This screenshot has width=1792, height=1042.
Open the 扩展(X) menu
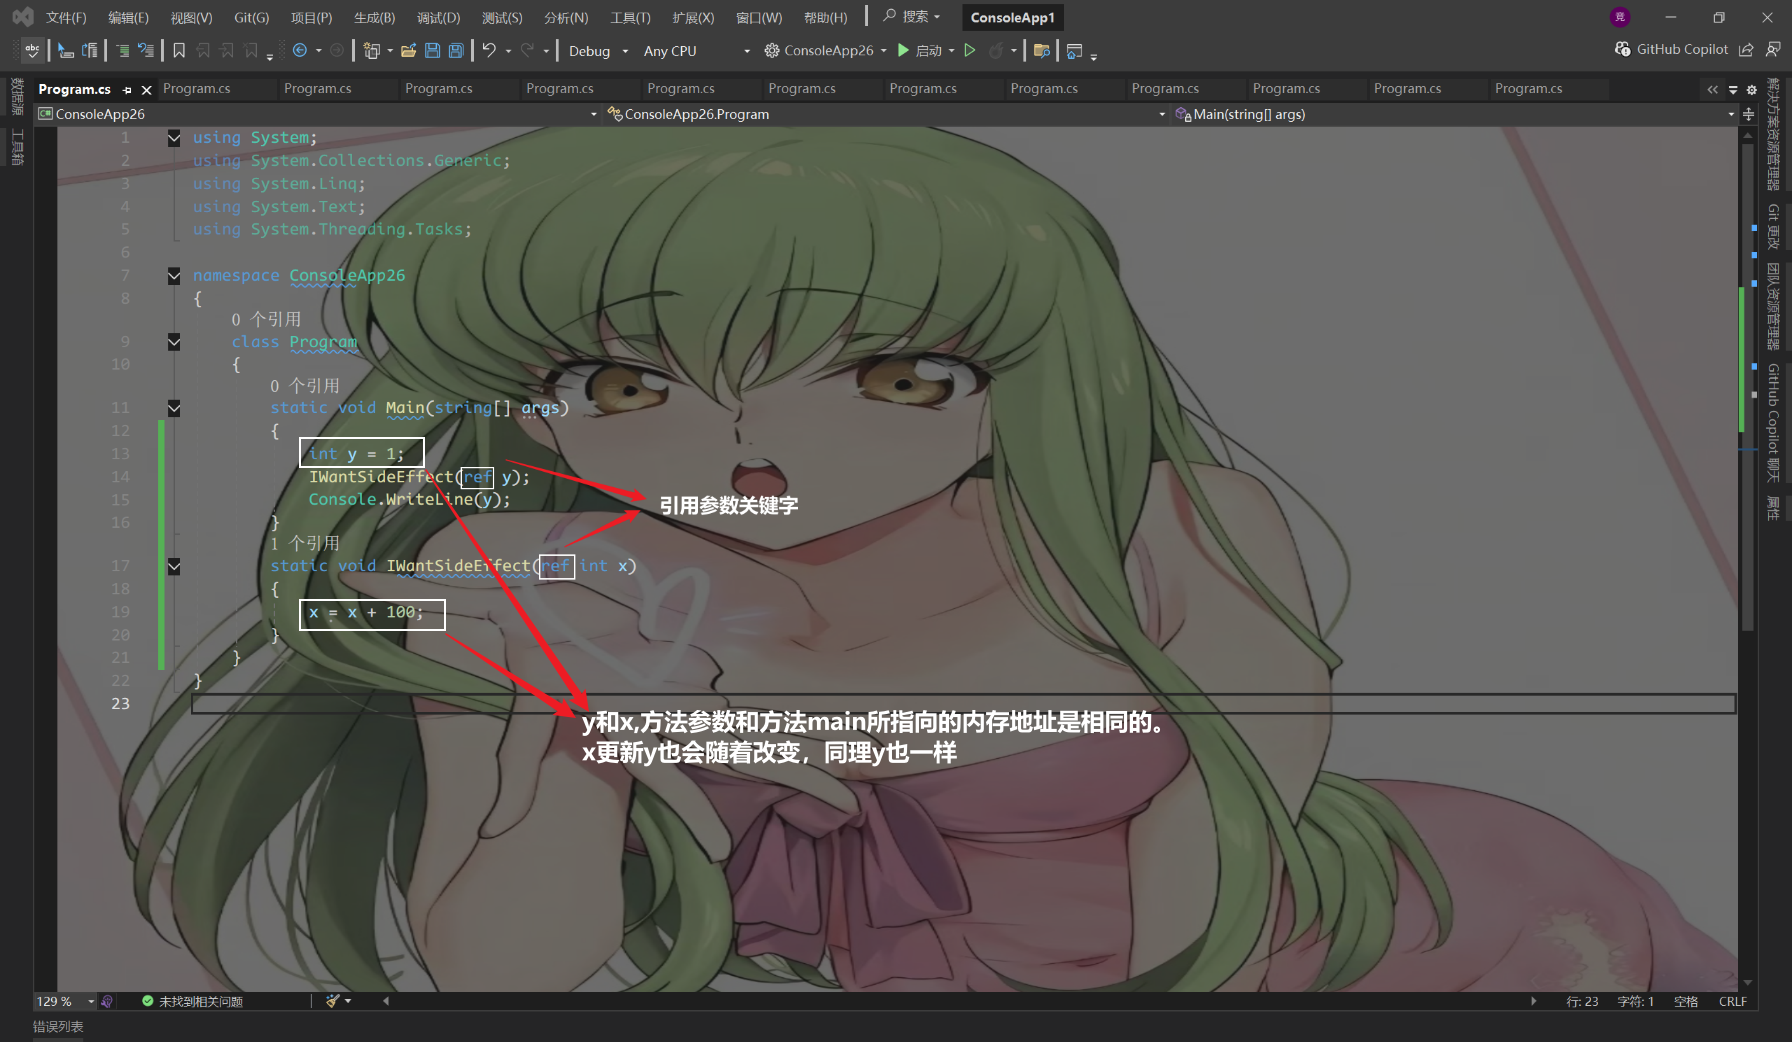[693, 17]
